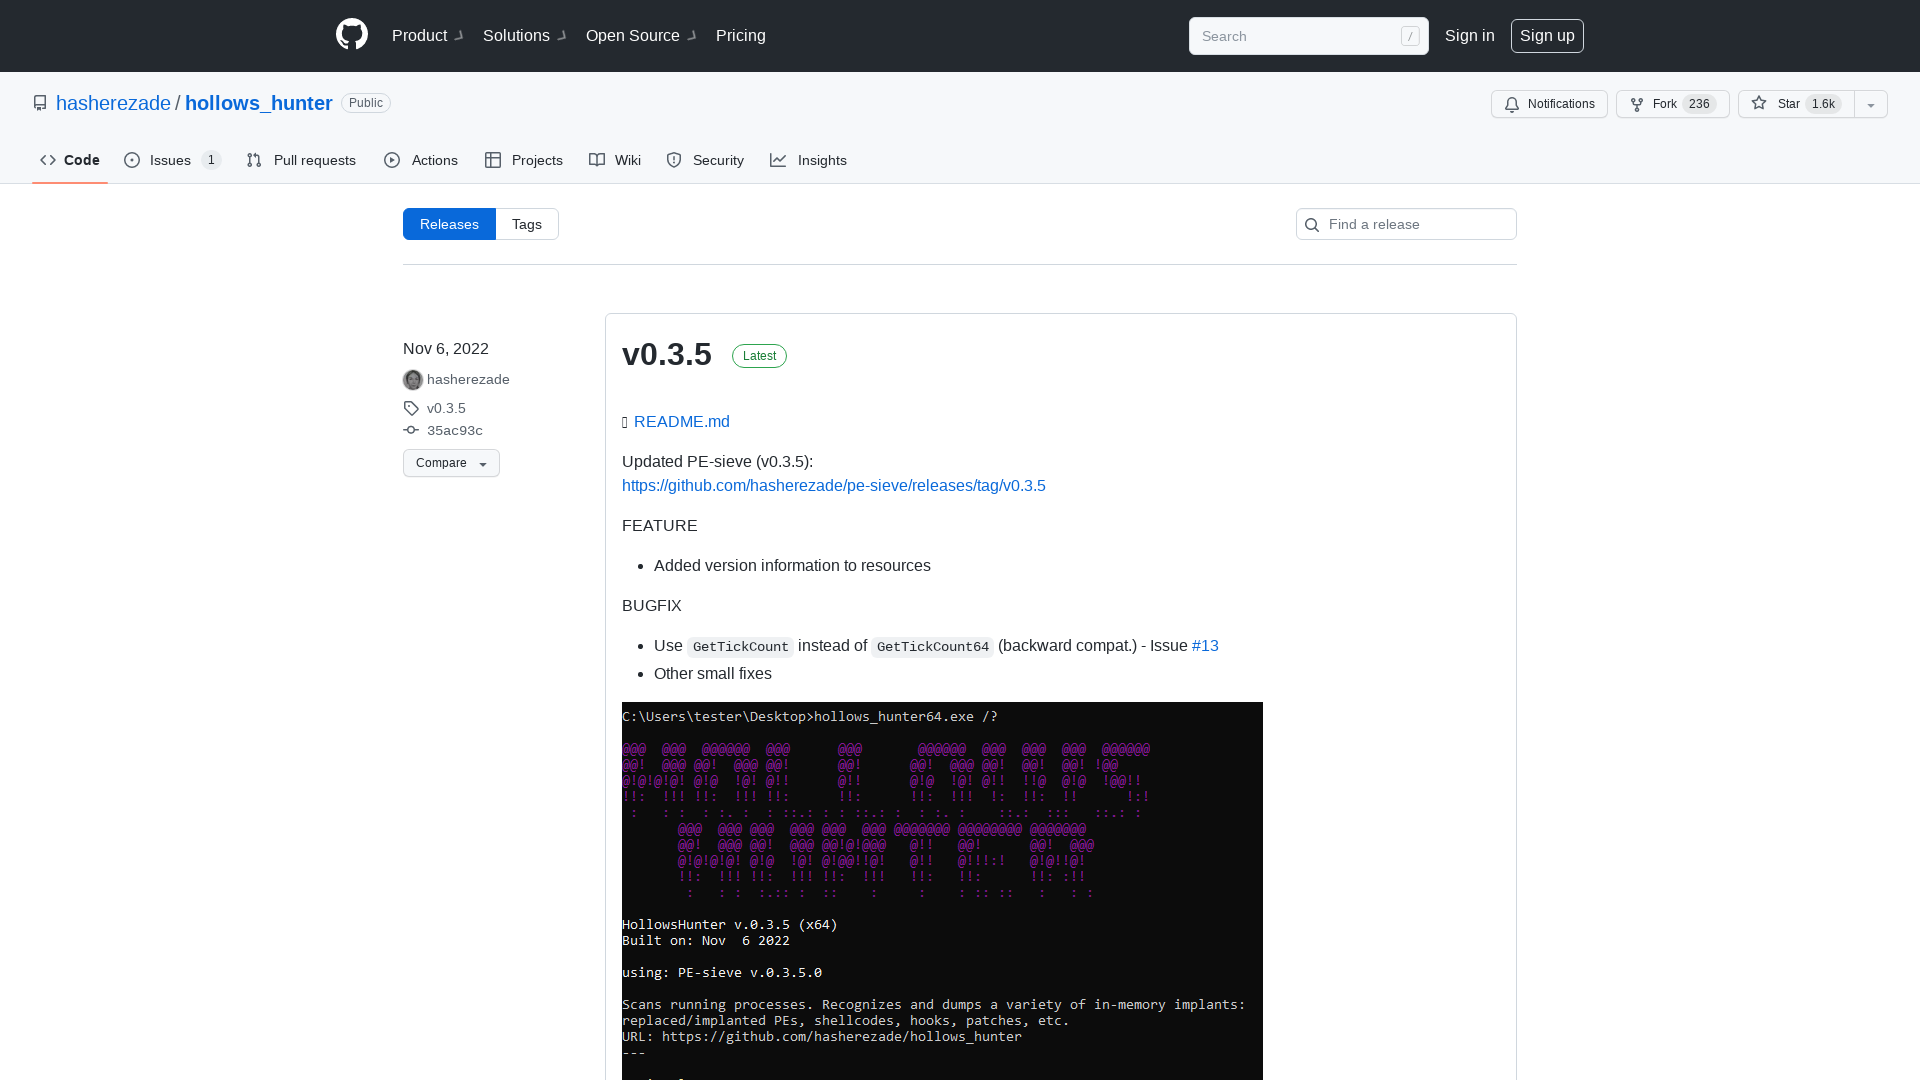Click the search magnifier icon in Find a release
1920x1080 pixels.
click(x=1312, y=225)
